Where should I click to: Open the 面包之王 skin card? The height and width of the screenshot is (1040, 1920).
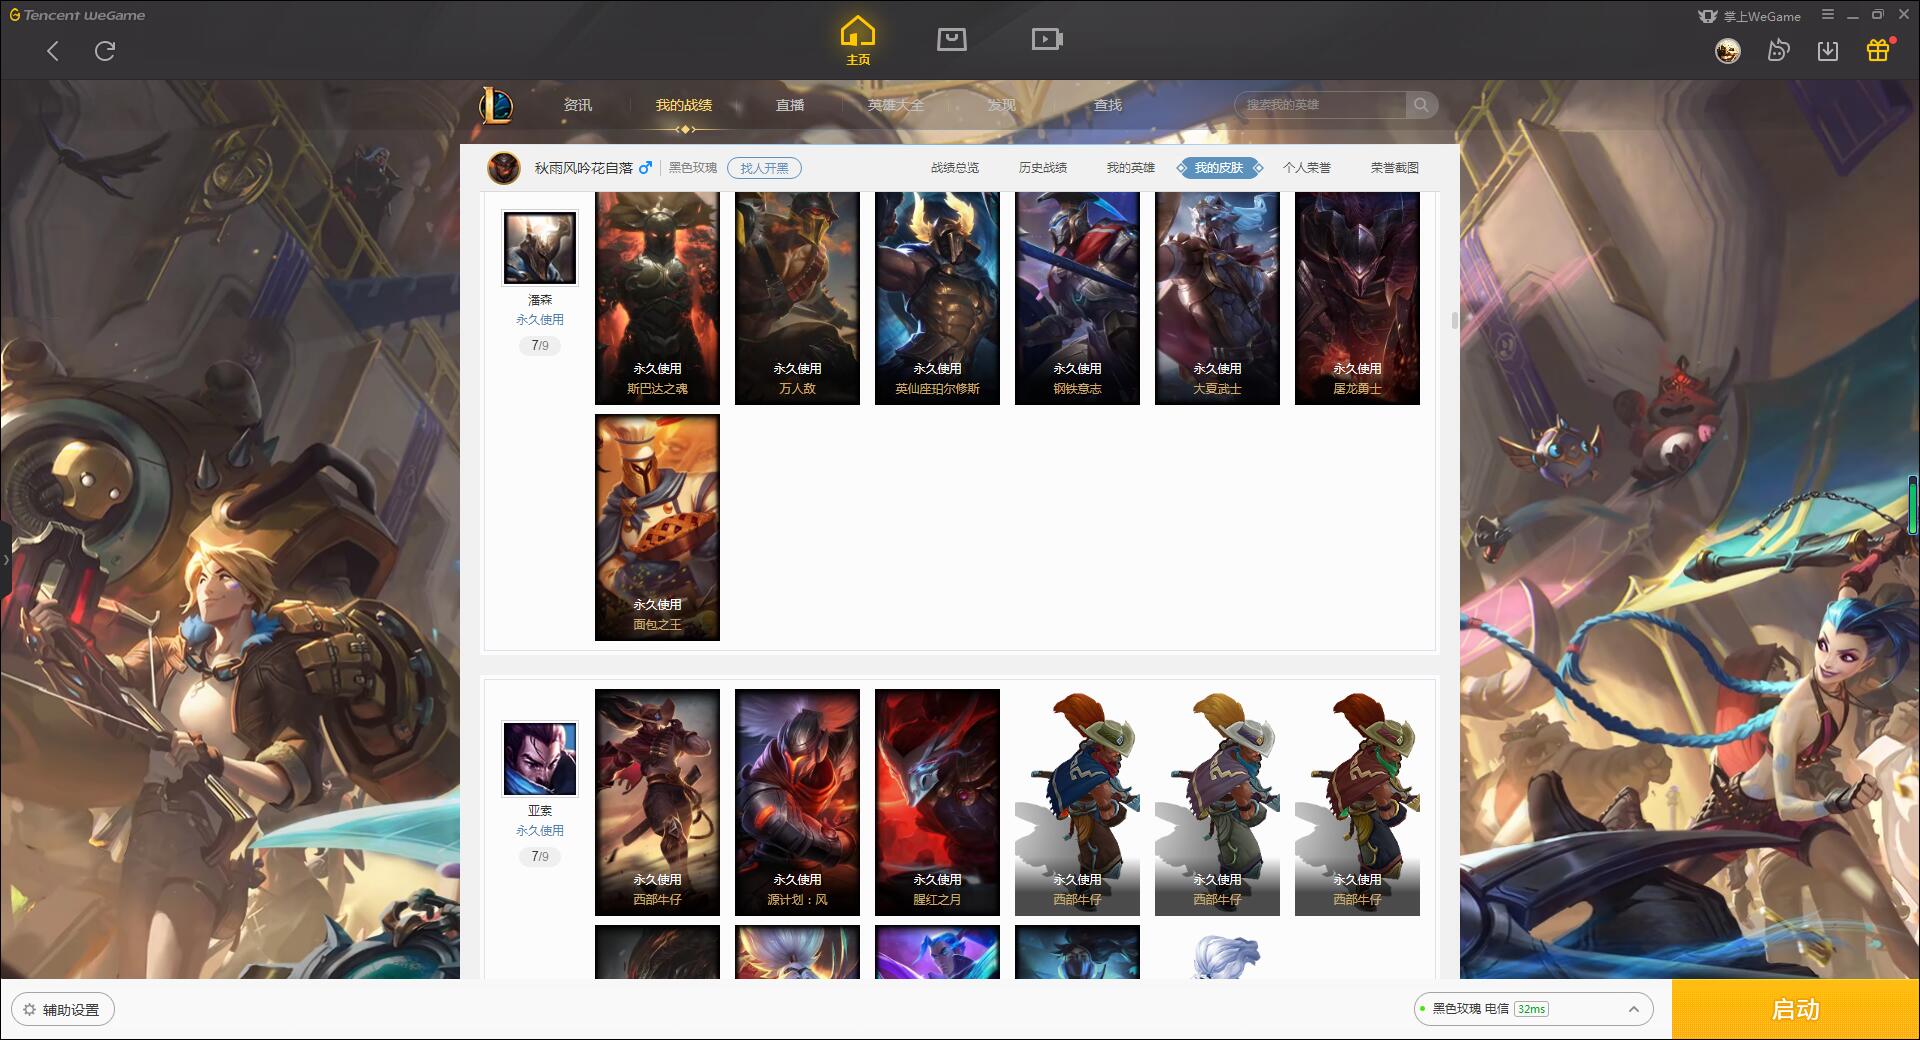[x=657, y=527]
